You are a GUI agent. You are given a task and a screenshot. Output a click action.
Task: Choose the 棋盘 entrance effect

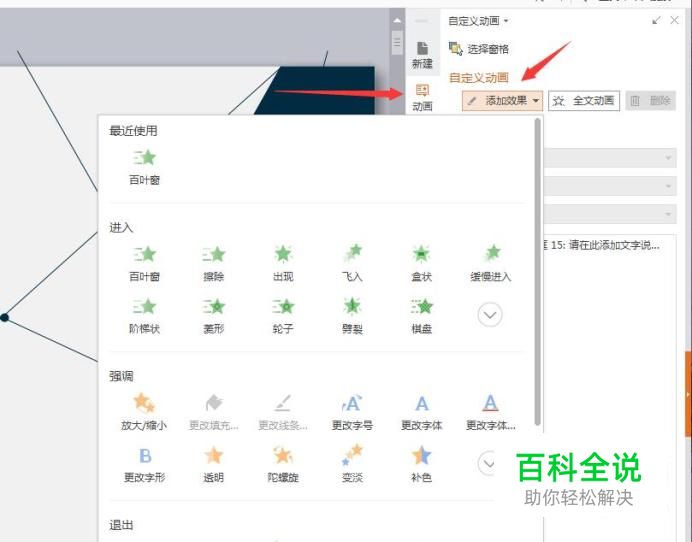(421, 316)
